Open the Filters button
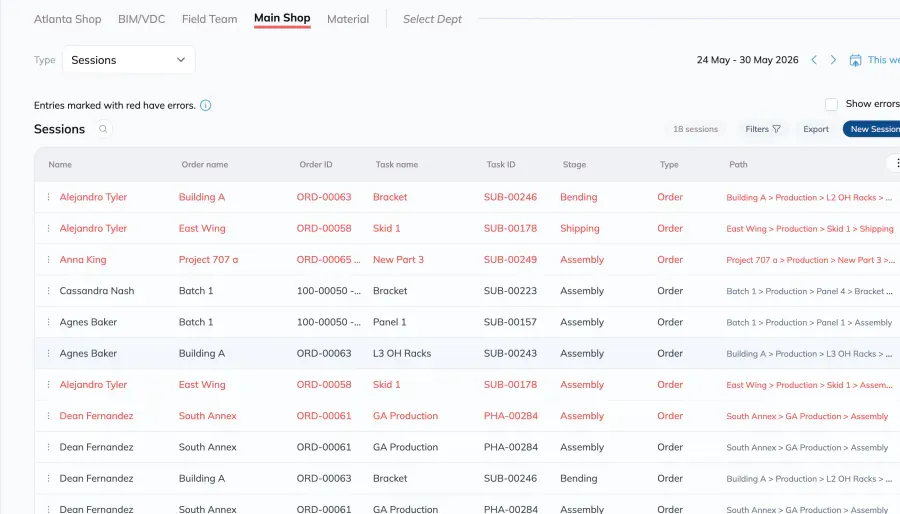This screenshot has height=514, width=900. click(x=763, y=129)
